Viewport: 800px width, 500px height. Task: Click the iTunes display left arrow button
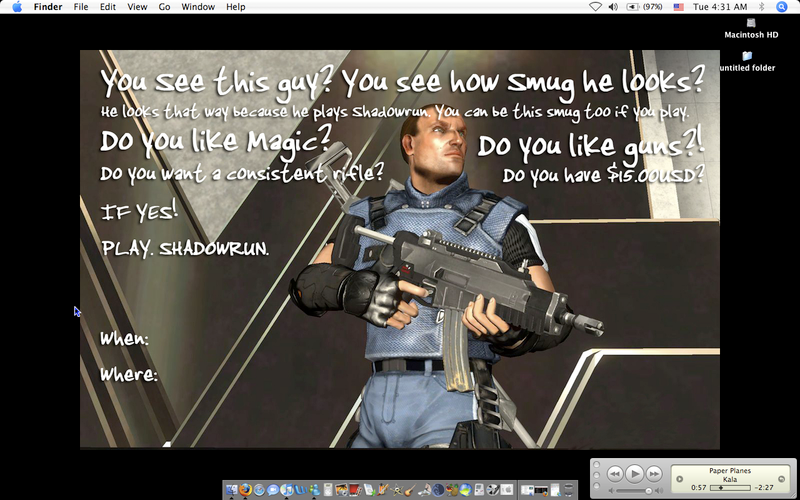(680, 479)
